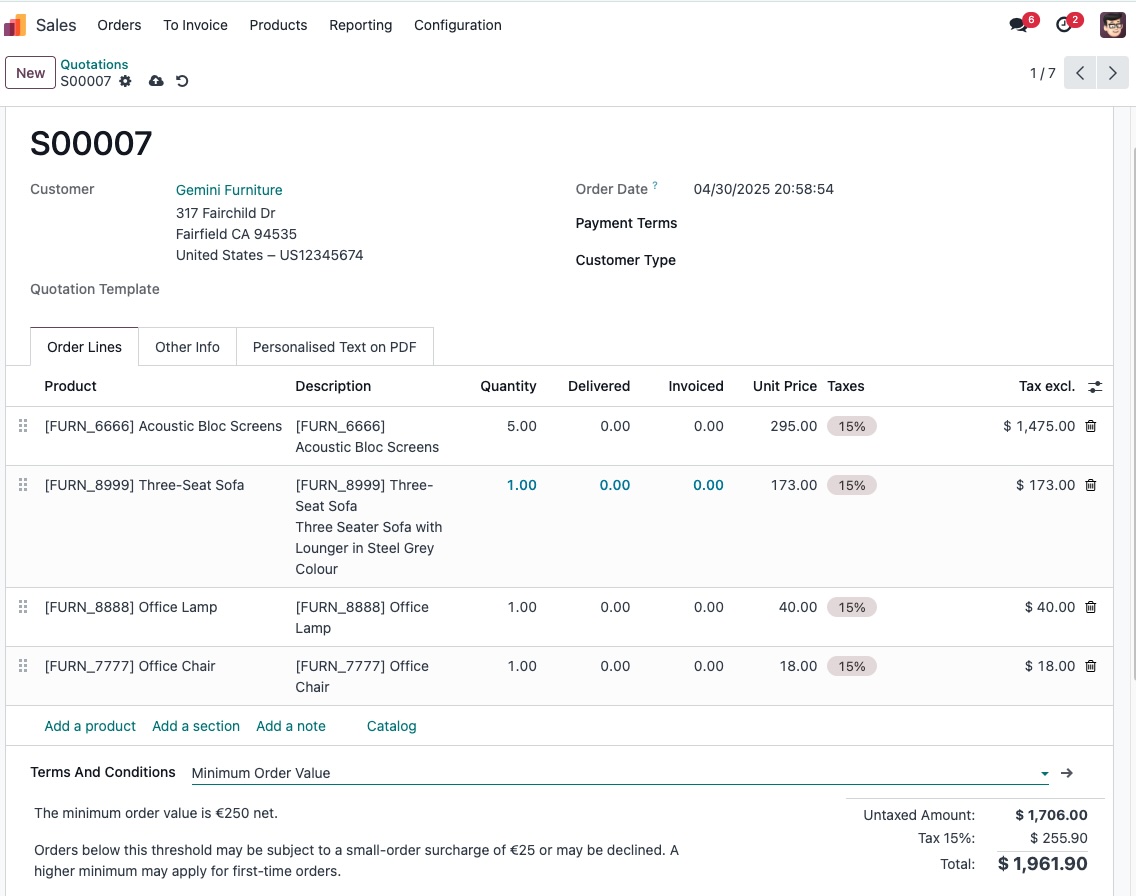
Task: Click Add a product link
Action: click(x=90, y=726)
